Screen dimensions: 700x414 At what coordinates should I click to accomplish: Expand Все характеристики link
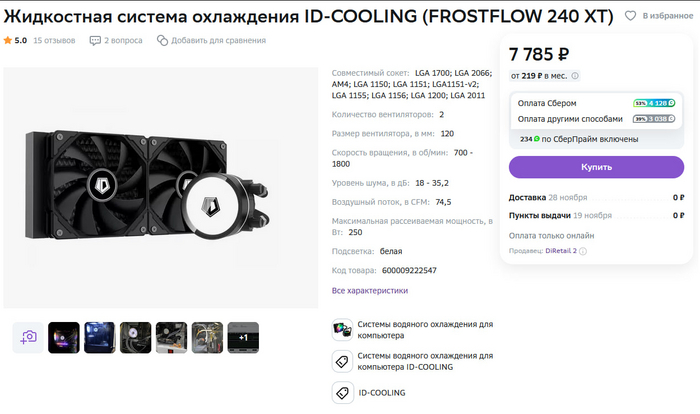[370, 290]
